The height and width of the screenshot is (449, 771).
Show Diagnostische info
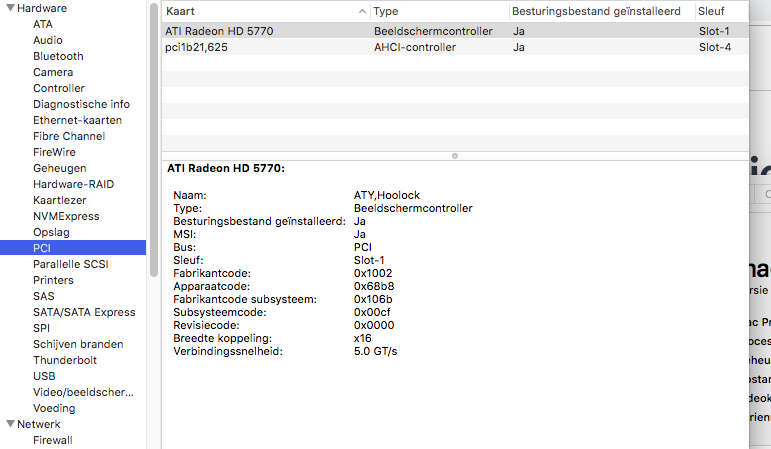[x=81, y=104]
